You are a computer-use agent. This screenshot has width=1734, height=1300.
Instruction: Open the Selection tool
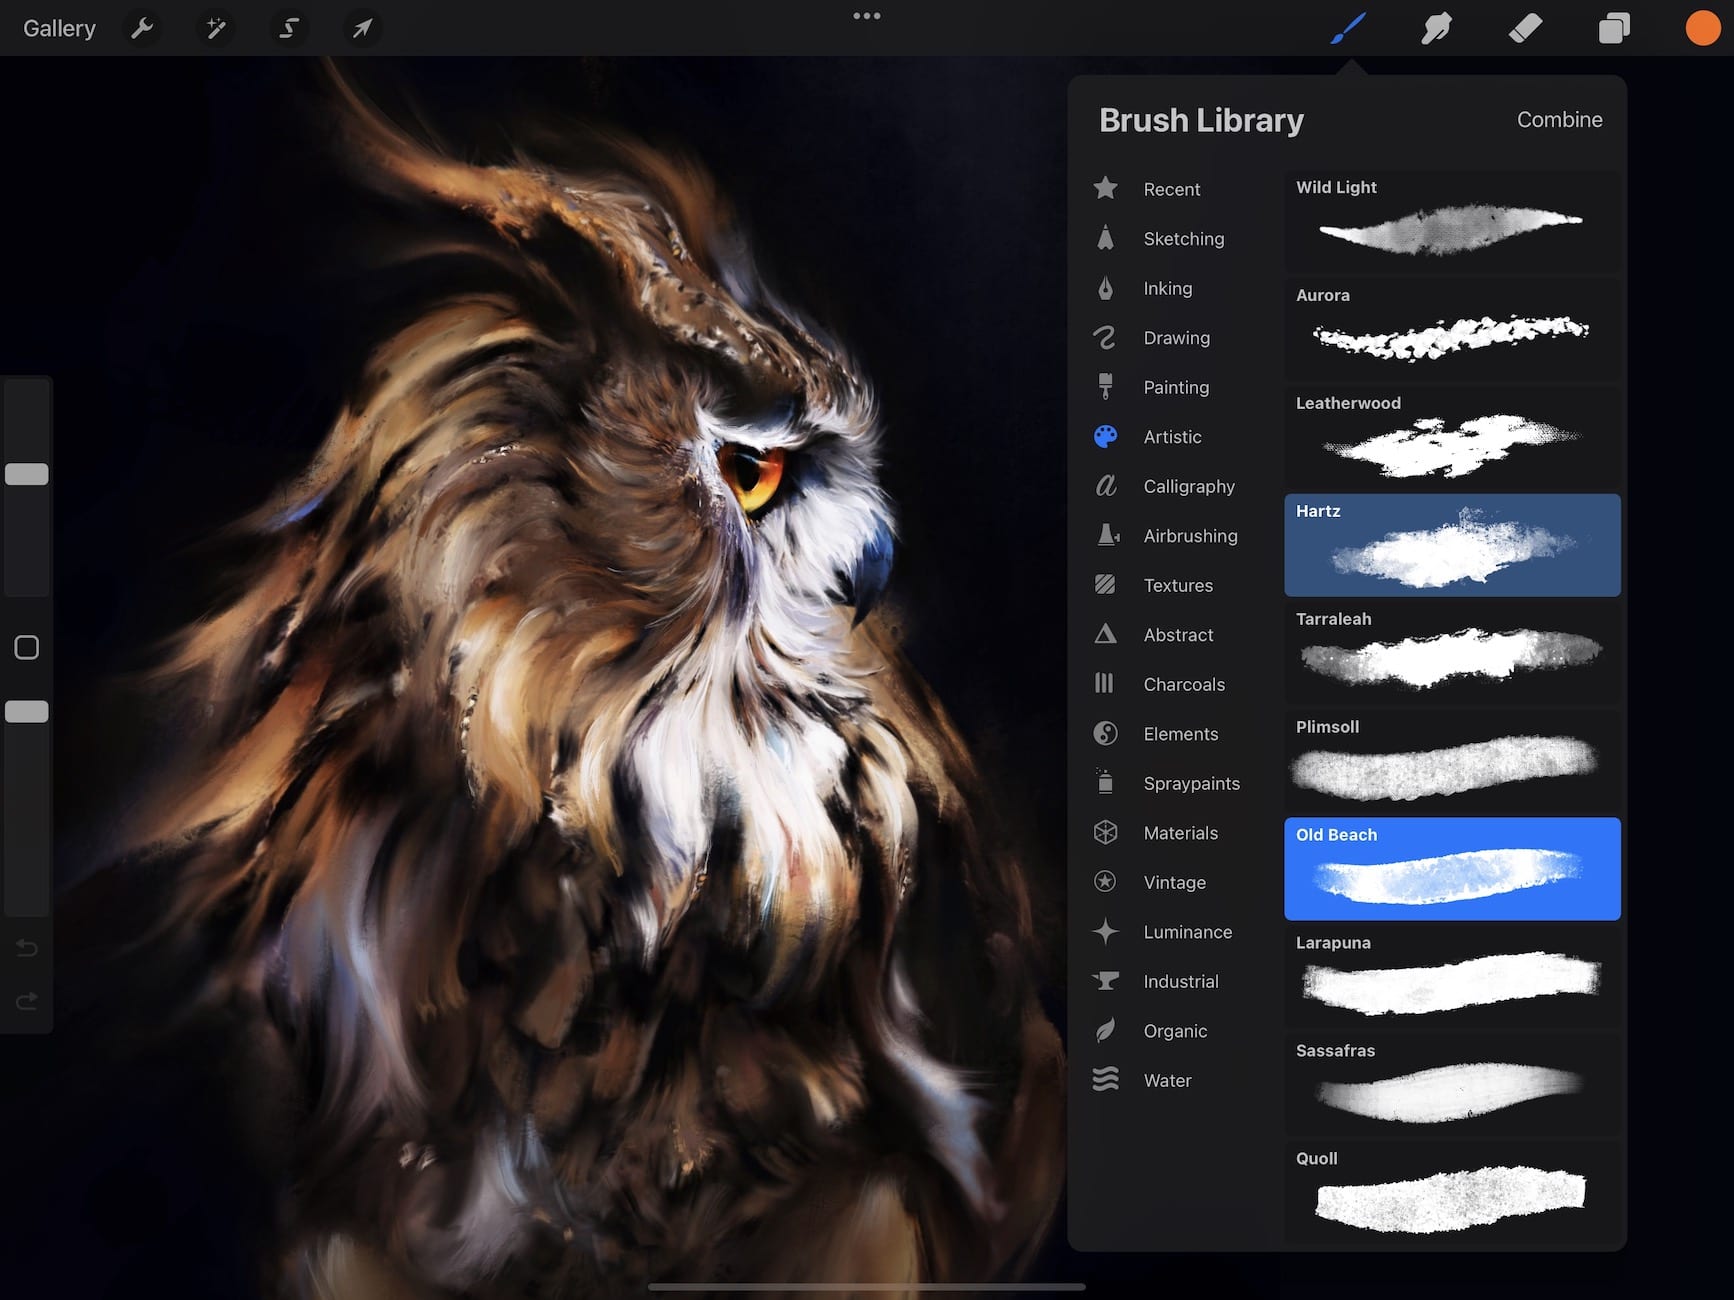pos(289,27)
